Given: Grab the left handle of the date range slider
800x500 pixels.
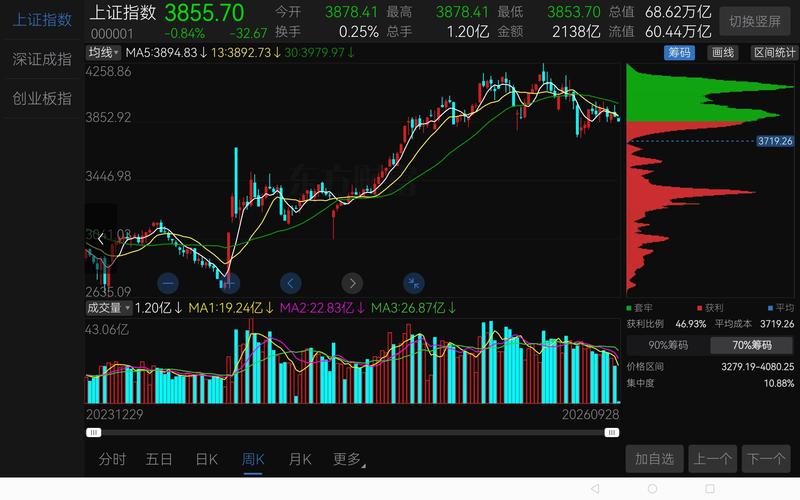Looking at the screenshot, I should pos(93,433).
